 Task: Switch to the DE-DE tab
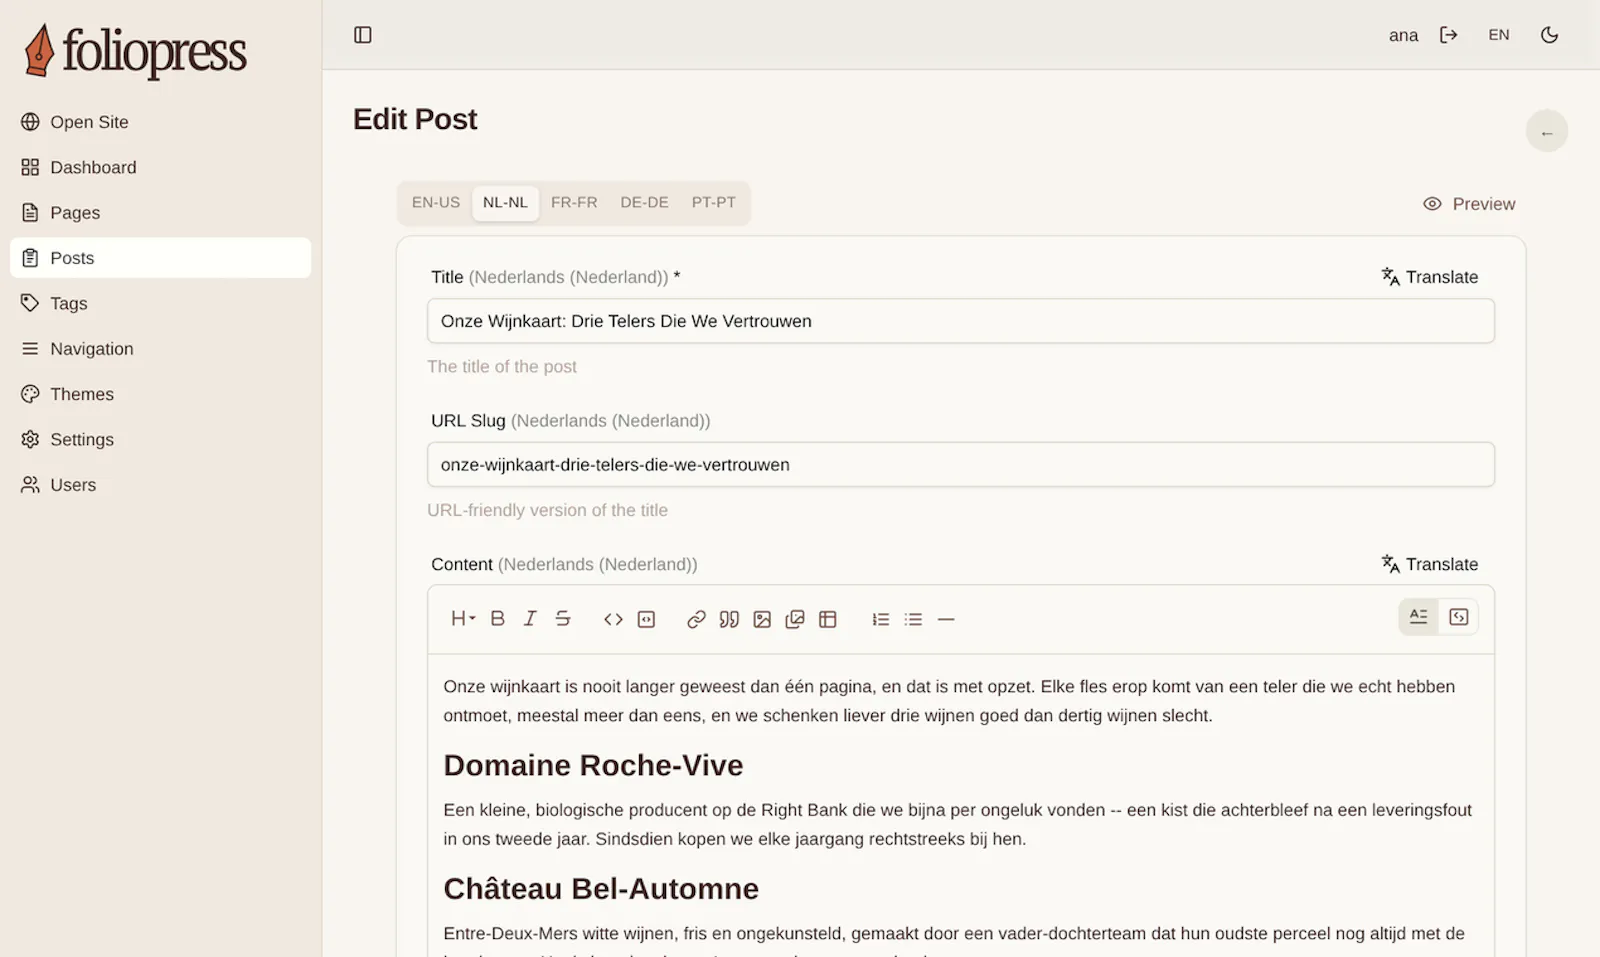pos(644,202)
